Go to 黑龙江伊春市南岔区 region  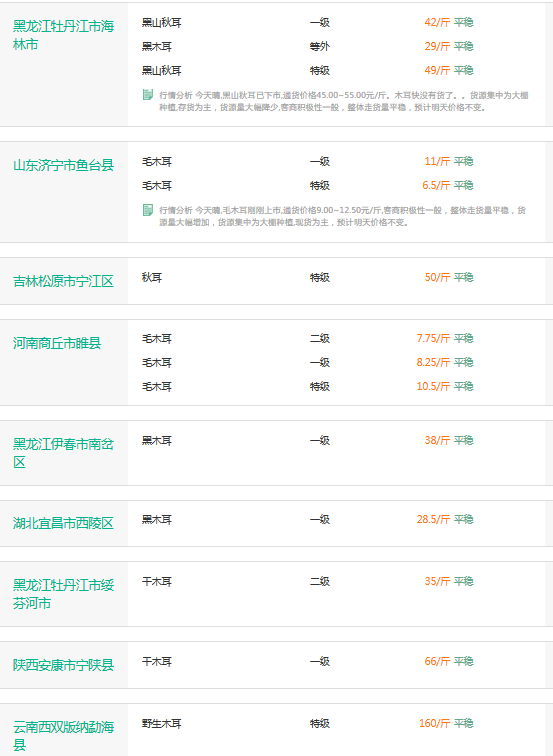63,453
